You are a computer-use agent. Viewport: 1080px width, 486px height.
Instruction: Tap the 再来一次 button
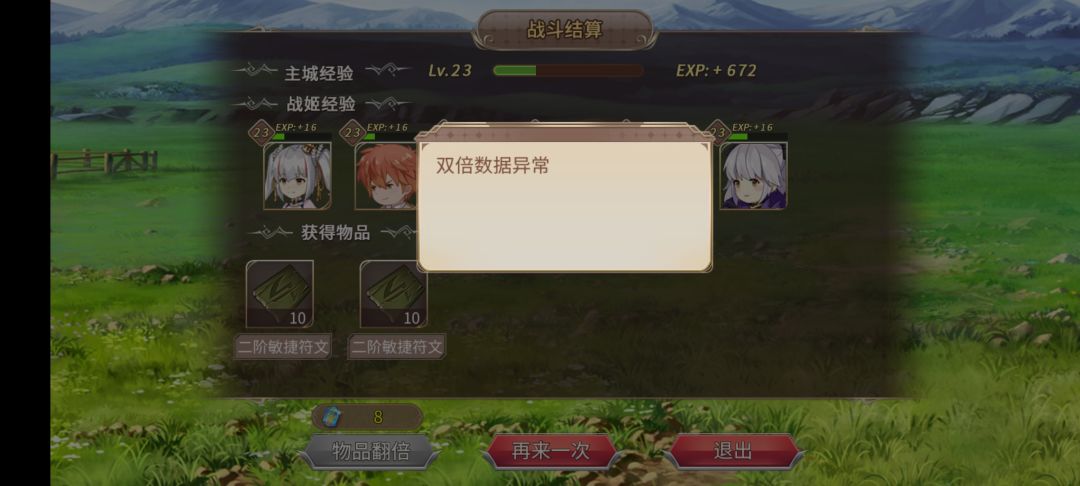pos(550,452)
